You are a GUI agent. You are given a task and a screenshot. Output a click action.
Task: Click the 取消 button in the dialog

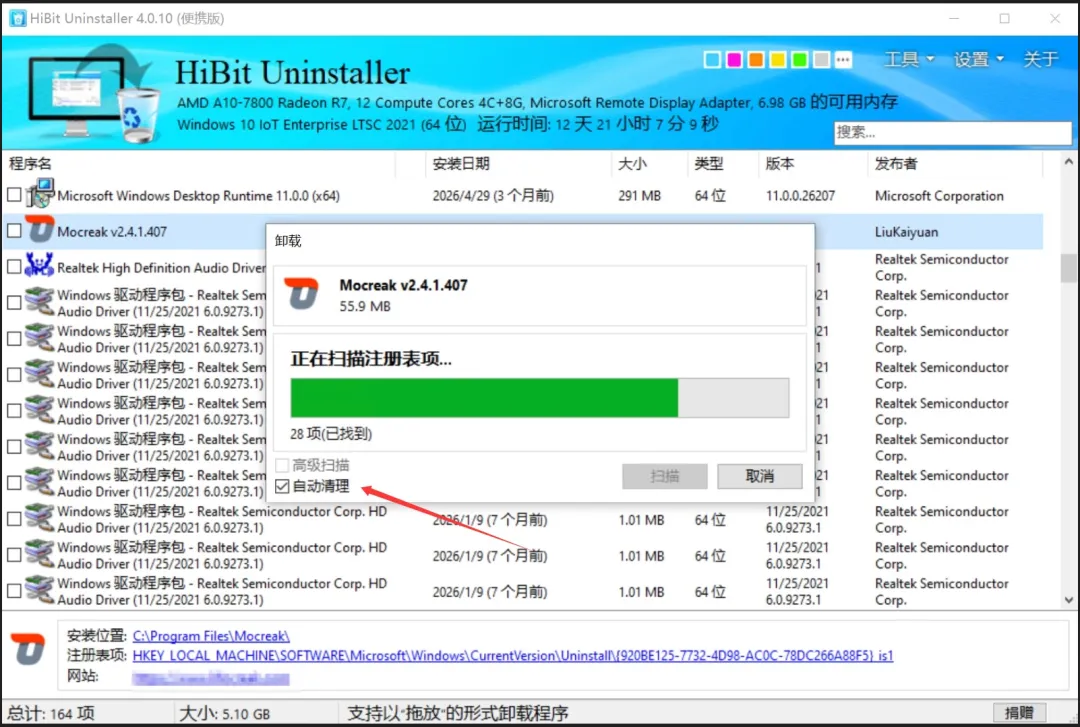(x=760, y=476)
